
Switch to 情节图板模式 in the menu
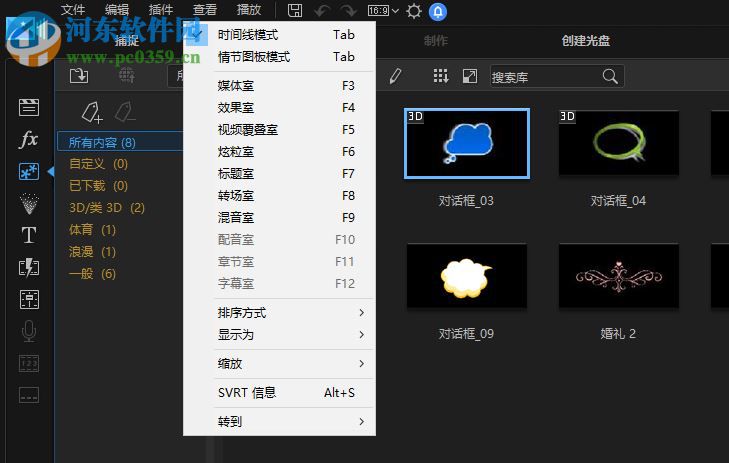(279, 57)
